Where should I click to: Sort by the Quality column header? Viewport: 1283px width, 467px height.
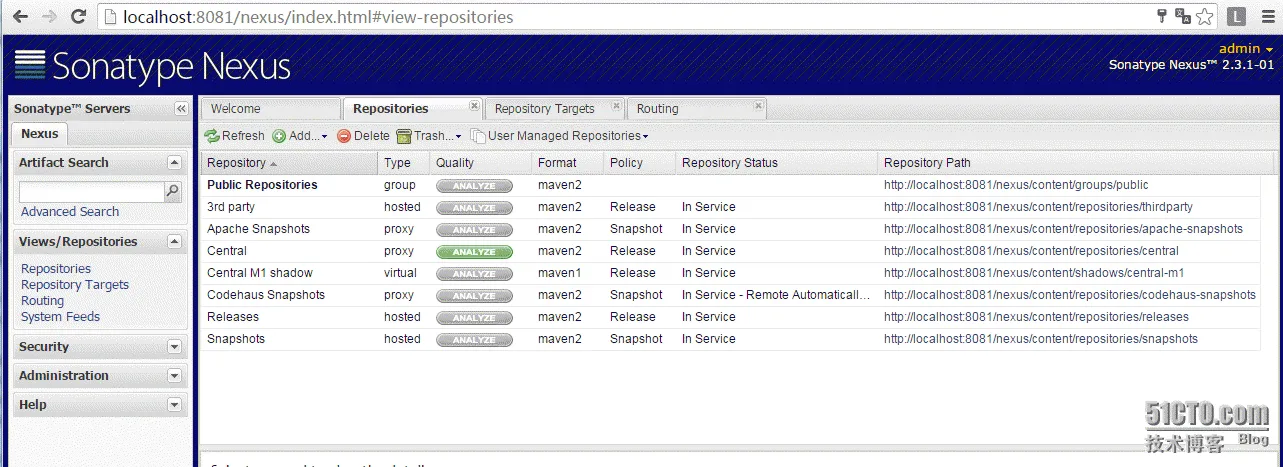pos(481,163)
